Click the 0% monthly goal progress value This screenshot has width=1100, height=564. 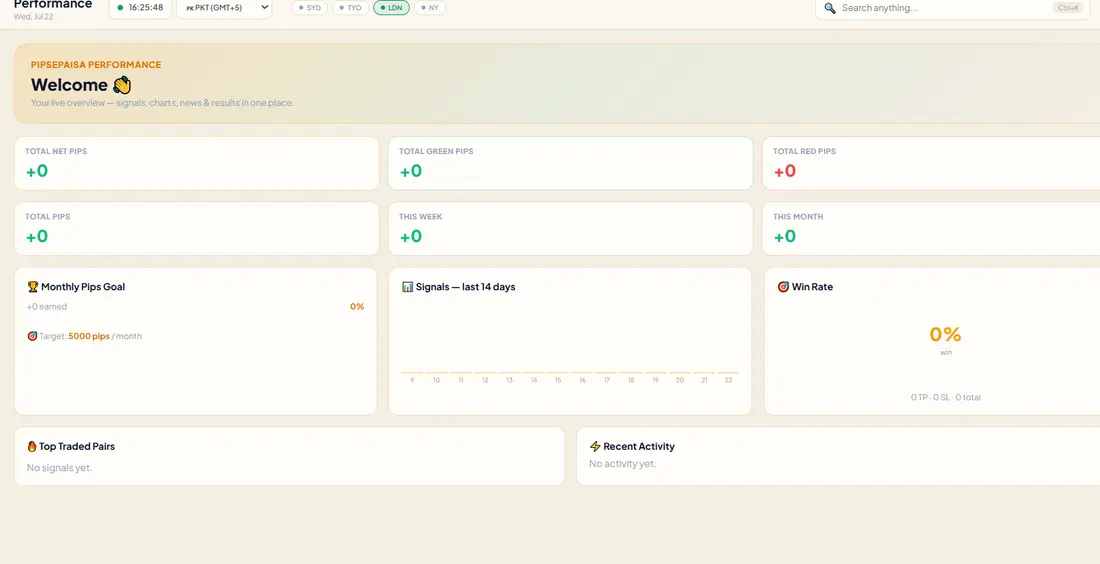pos(357,307)
